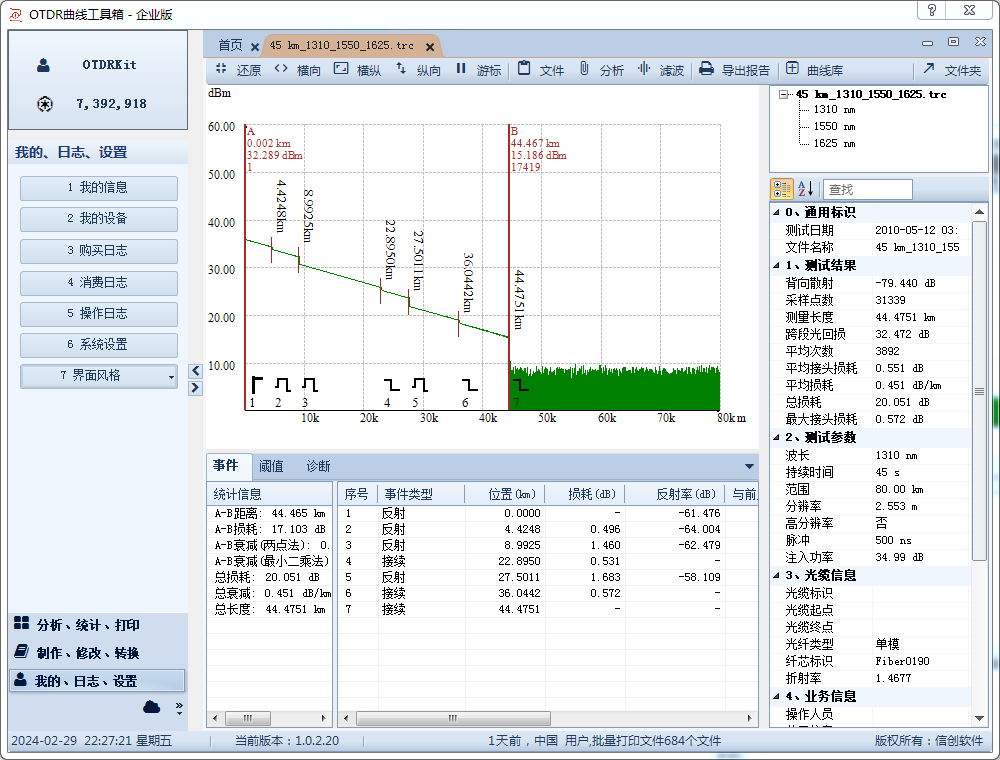Collapse the 1、测试结果 property section
The image size is (1000, 760).
(x=777, y=265)
